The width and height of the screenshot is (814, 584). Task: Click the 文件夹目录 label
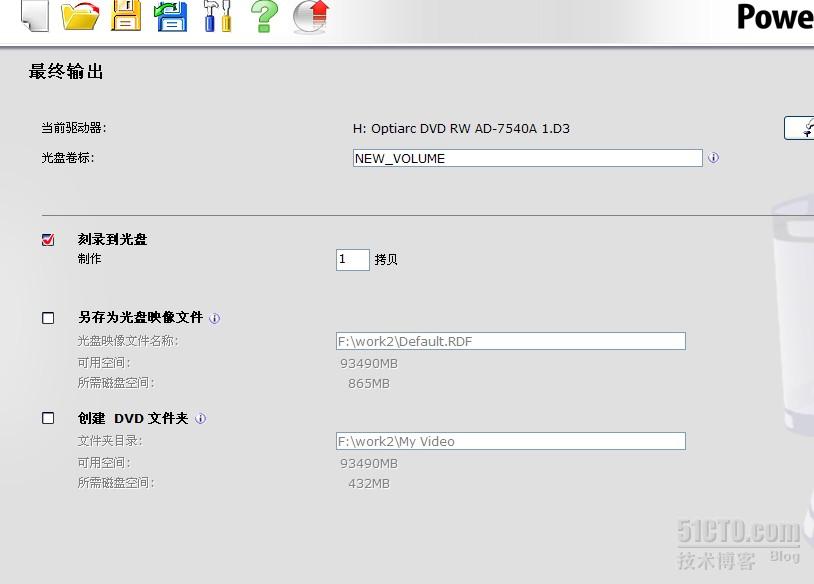pos(110,441)
